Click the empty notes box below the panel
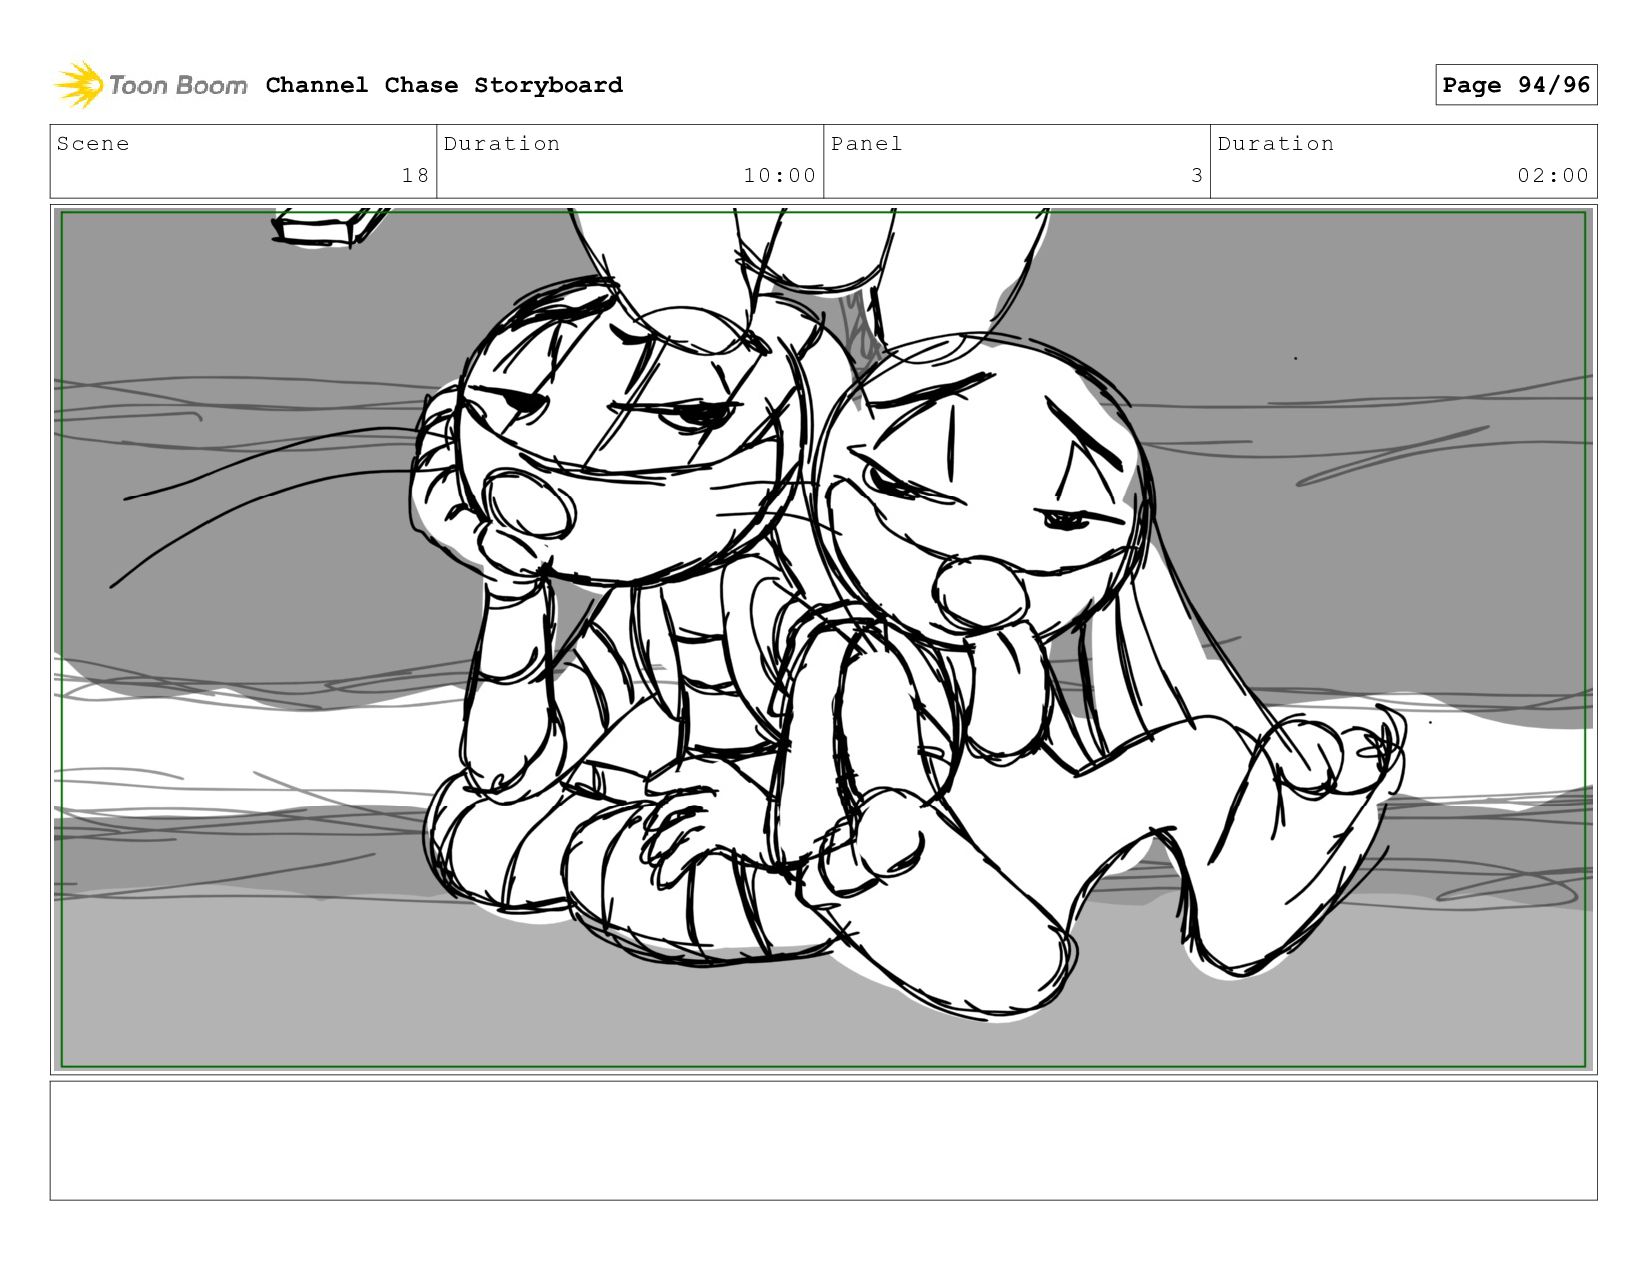1650x1275 pixels. [x=824, y=1141]
